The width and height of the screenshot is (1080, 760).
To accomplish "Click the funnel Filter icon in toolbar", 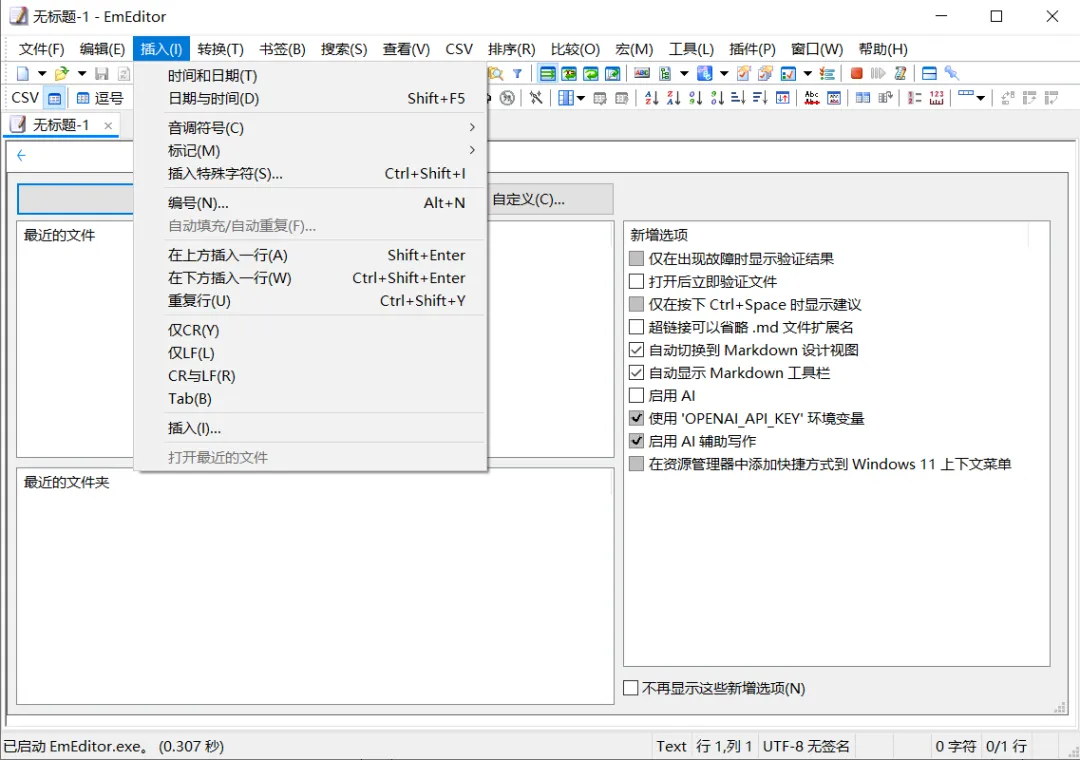I will pyautogui.click(x=517, y=73).
